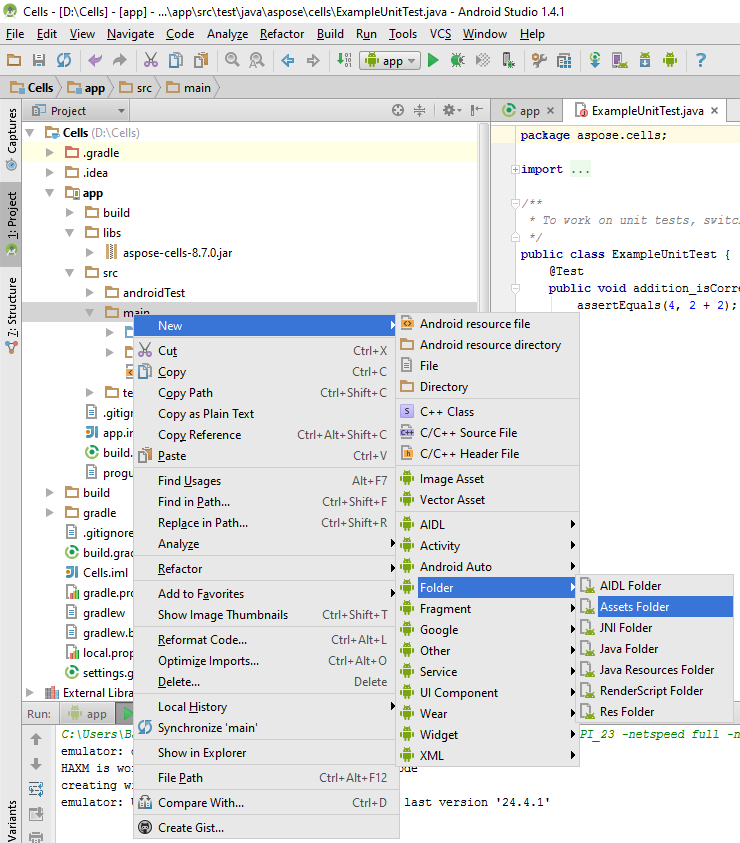Close the ExampleUnitTest.java tab
740x843 pixels.
click(714, 111)
